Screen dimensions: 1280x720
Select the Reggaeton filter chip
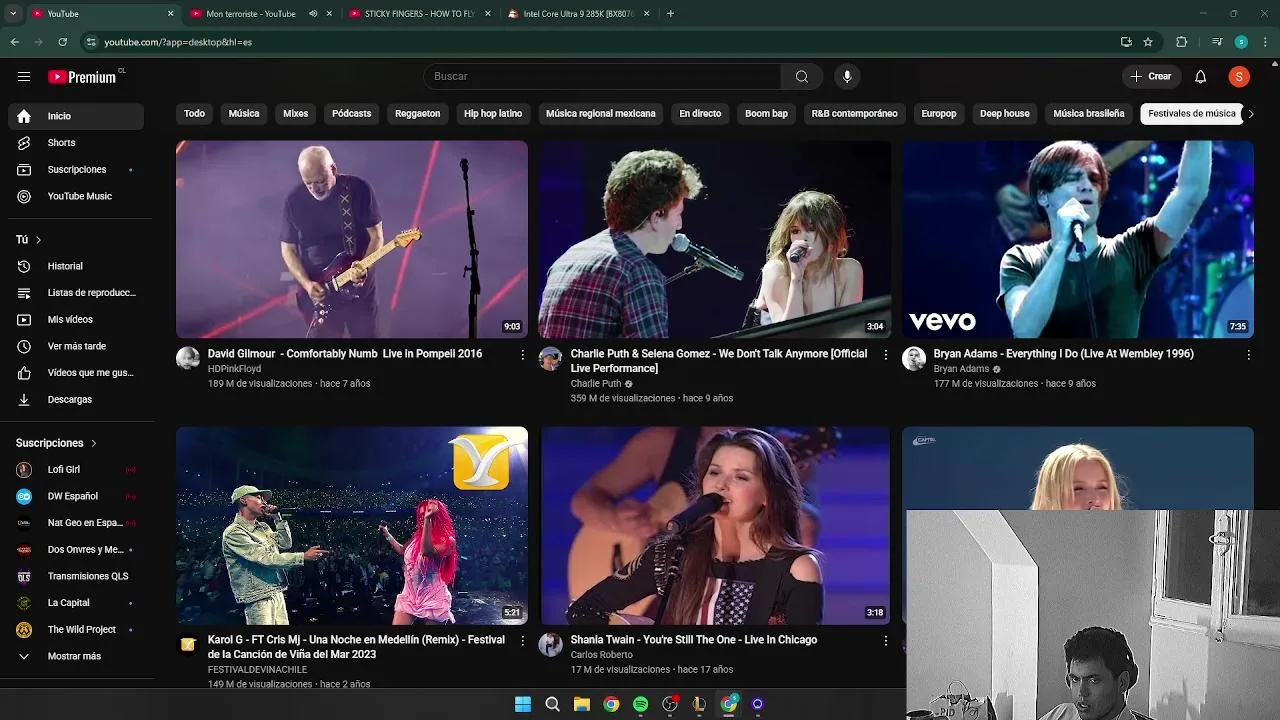click(x=417, y=114)
